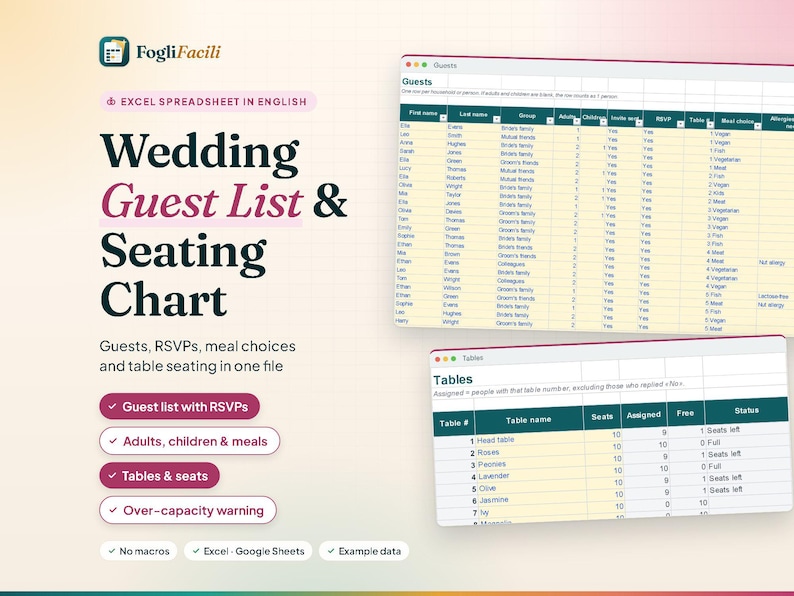
Task: Select the Head table name cell
Action: (x=529, y=439)
